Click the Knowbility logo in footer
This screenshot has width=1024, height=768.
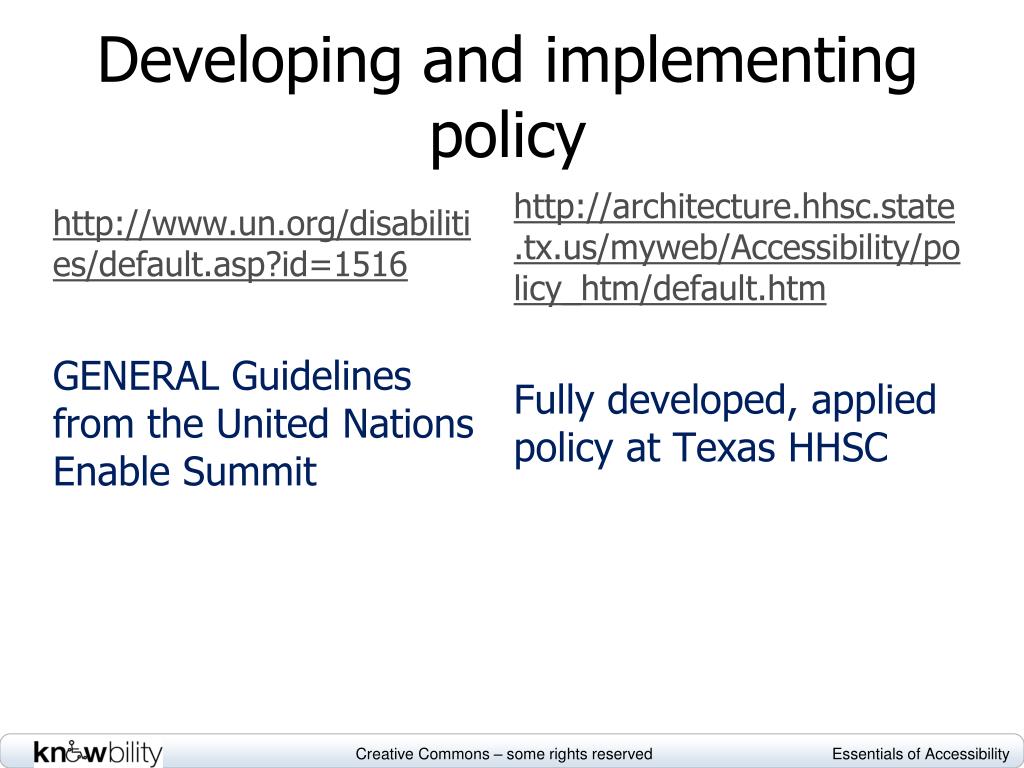(x=98, y=752)
